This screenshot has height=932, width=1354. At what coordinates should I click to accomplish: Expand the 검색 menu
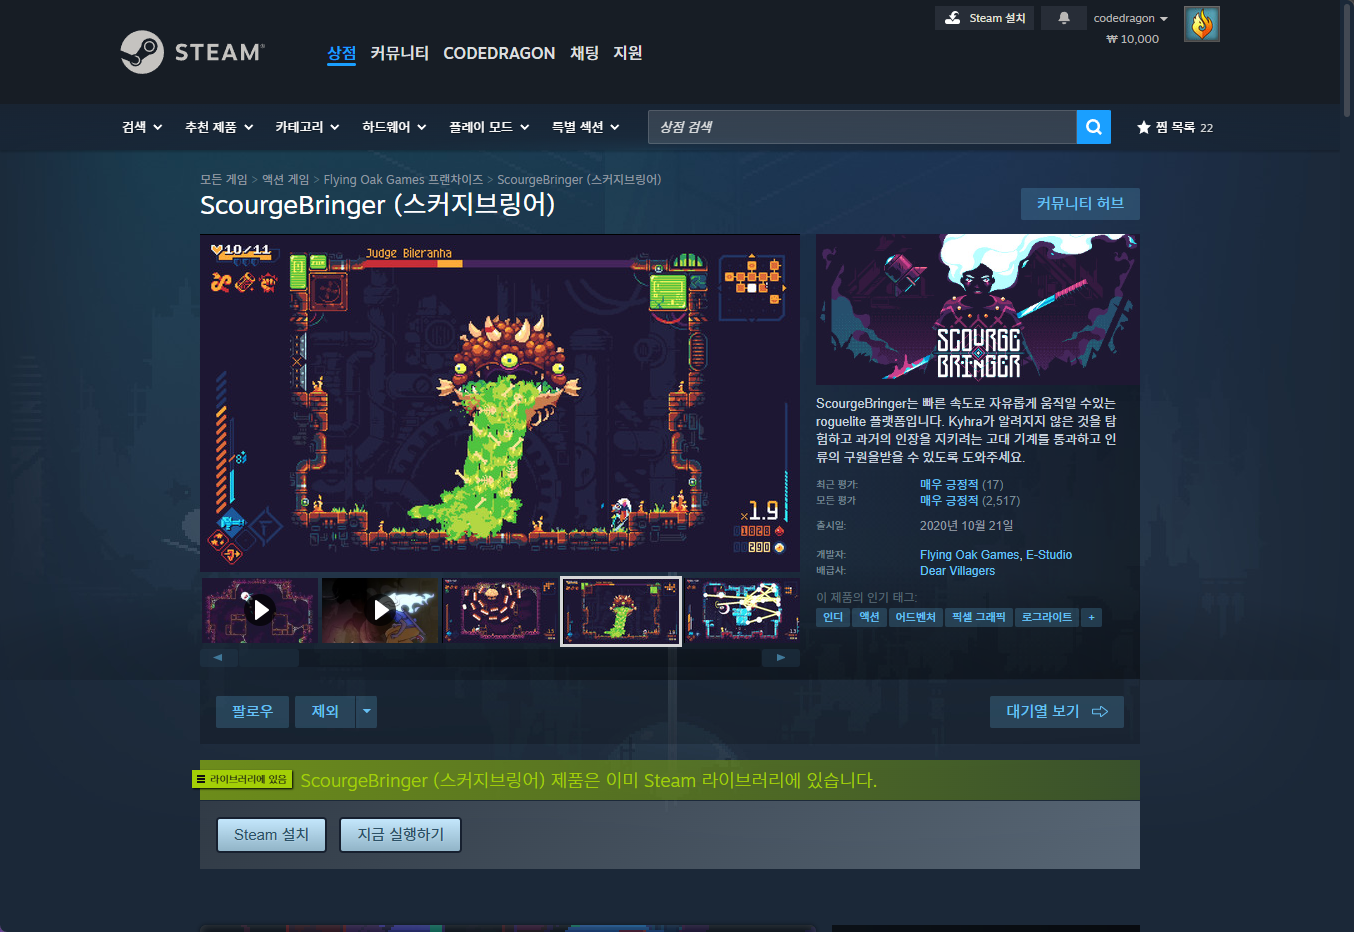(x=142, y=127)
